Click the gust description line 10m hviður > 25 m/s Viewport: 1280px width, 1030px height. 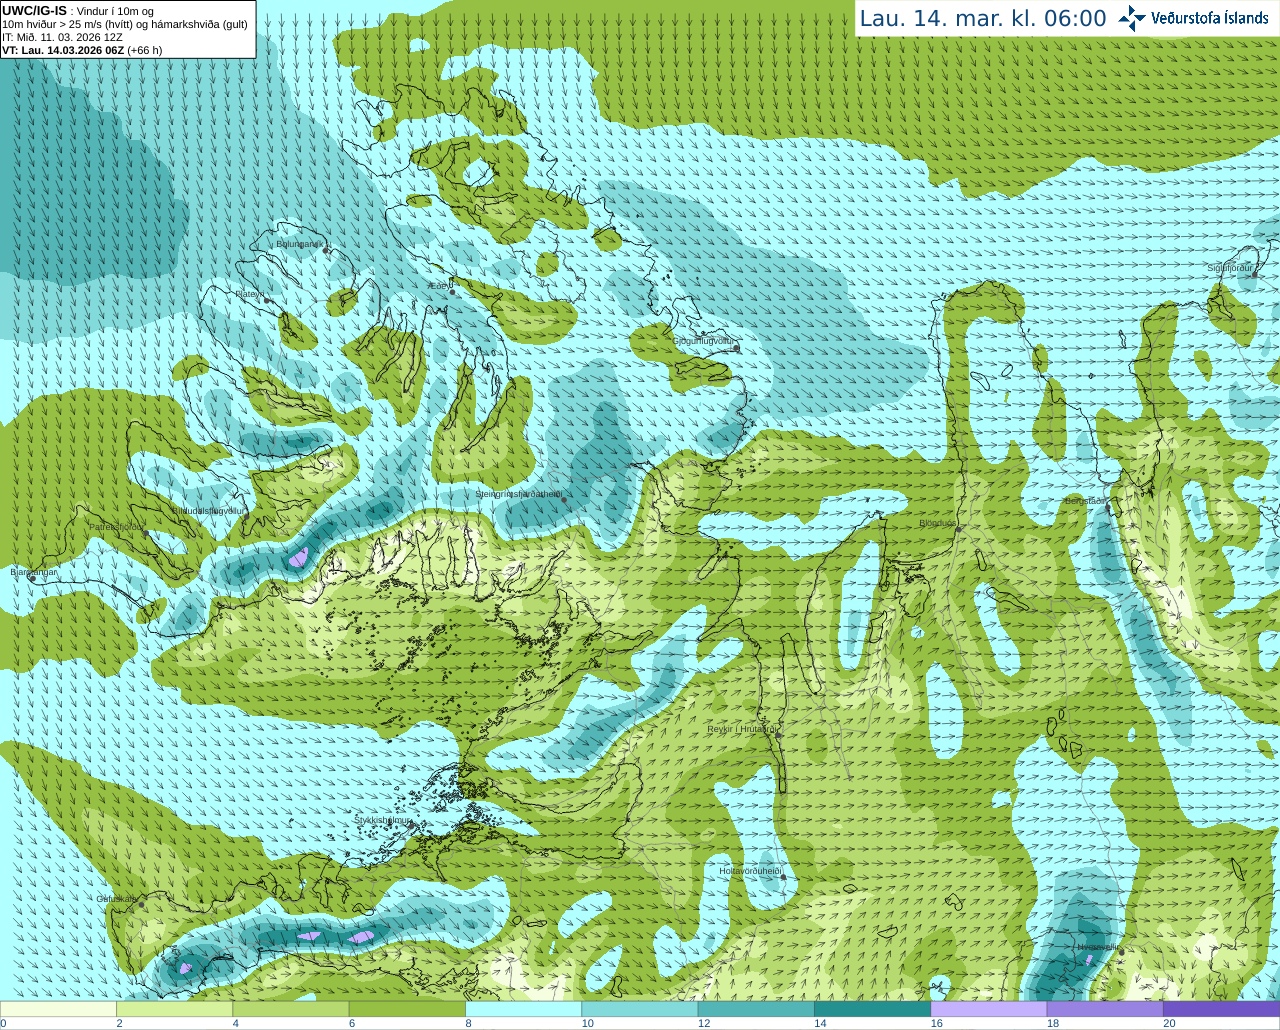[125, 24]
